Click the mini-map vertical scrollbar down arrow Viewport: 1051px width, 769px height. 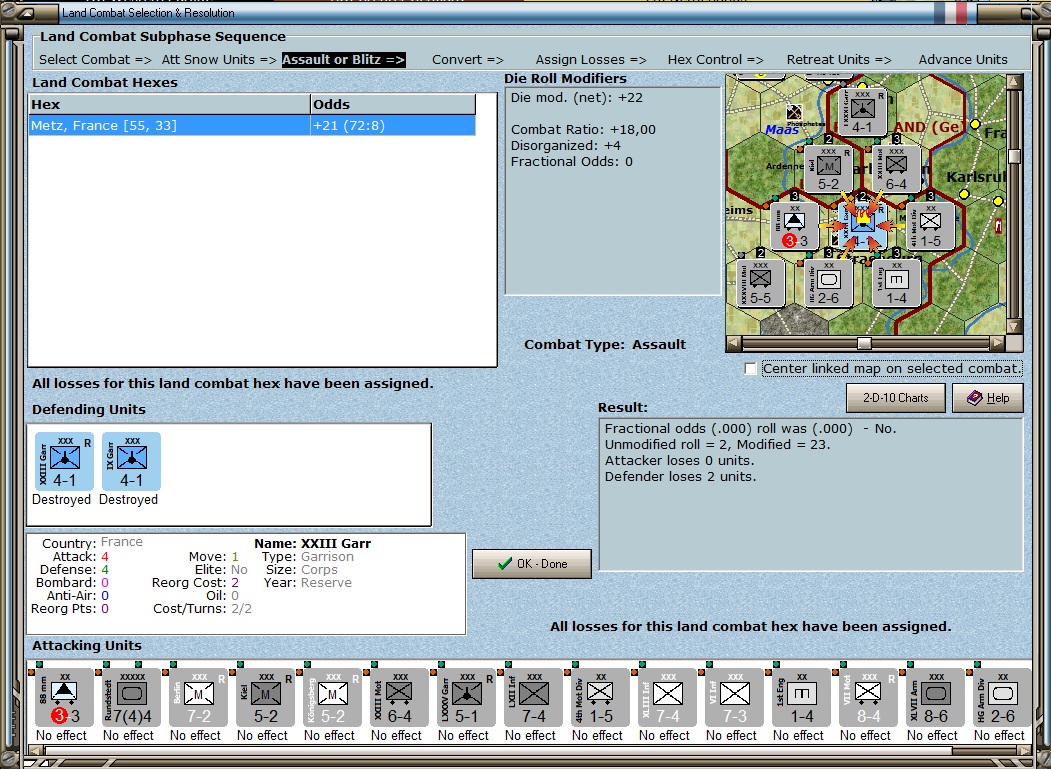click(1015, 327)
